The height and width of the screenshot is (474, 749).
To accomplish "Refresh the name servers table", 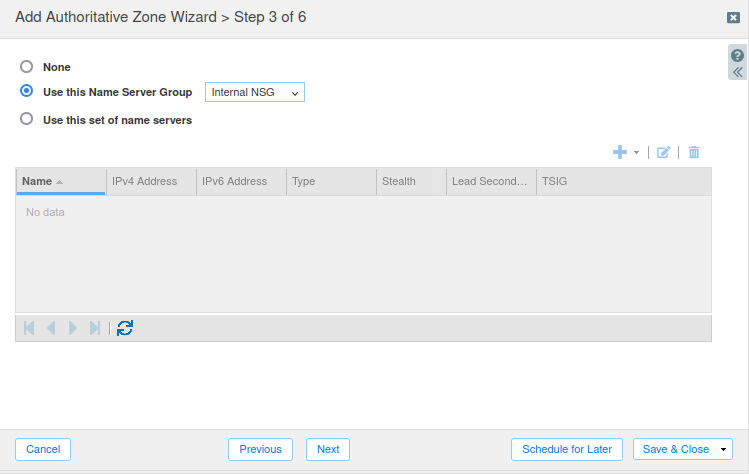I will [x=125, y=328].
